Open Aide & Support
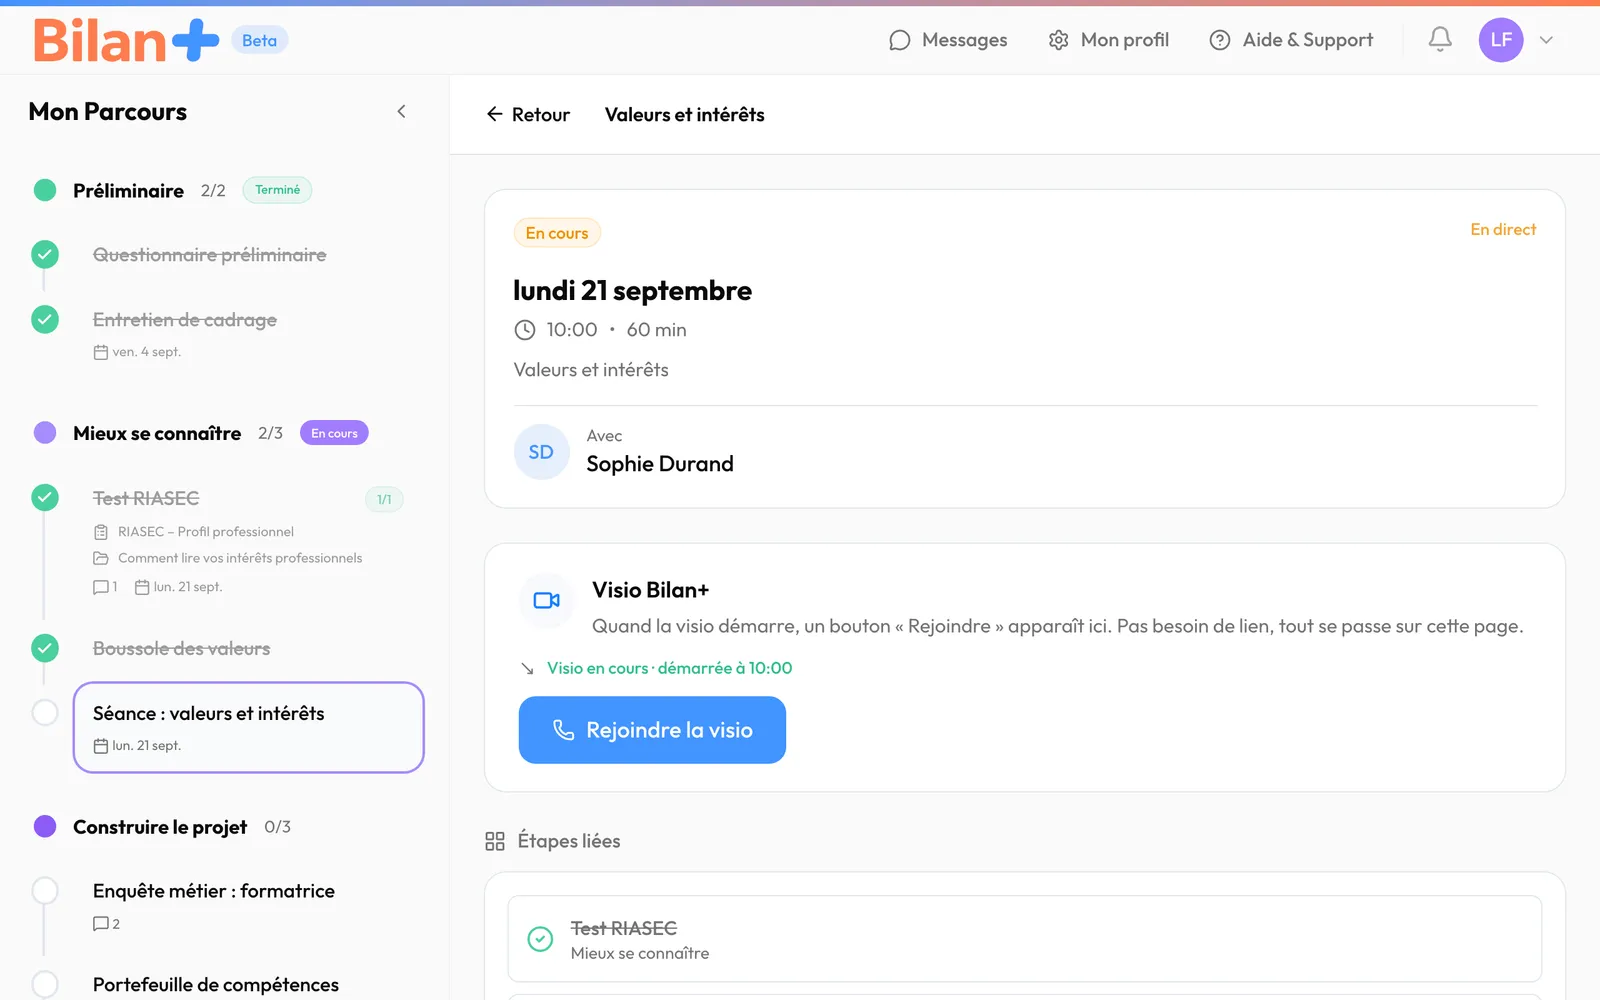 pos(1291,40)
